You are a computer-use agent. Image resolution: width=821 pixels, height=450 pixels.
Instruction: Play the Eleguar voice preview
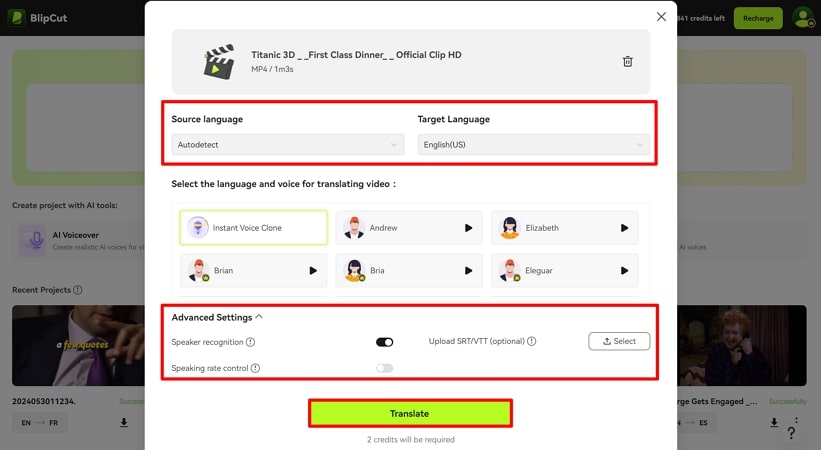pos(624,271)
